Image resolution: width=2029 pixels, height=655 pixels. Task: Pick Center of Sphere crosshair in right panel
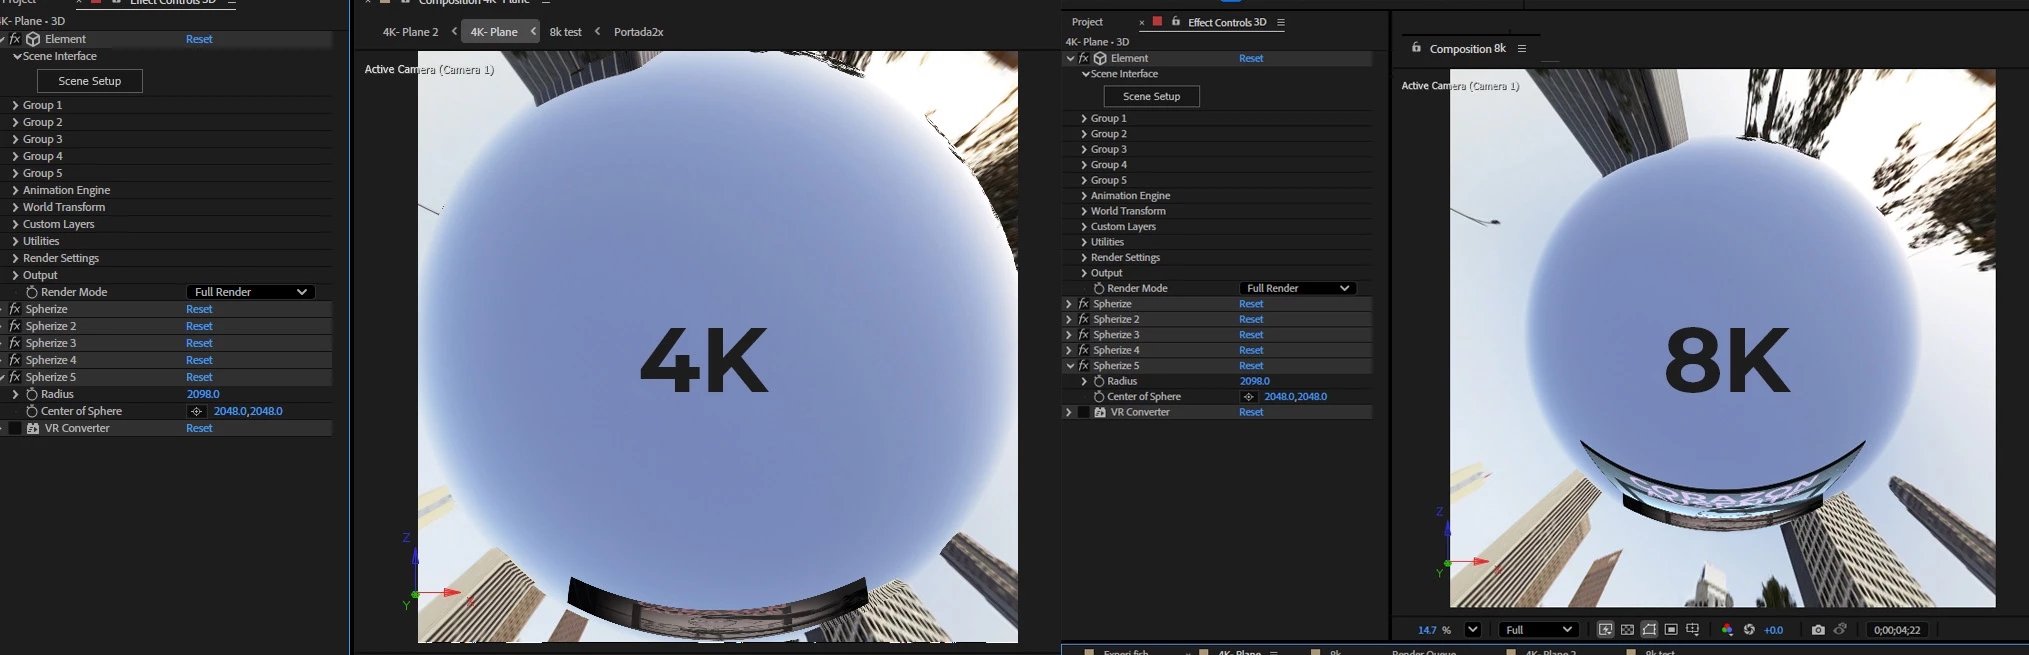point(1248,397)
